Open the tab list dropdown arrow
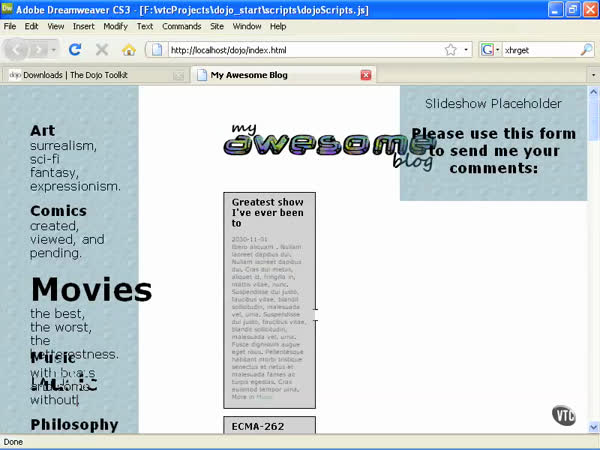The width and height of the screenshot is (600, 450). pos(592,74)
